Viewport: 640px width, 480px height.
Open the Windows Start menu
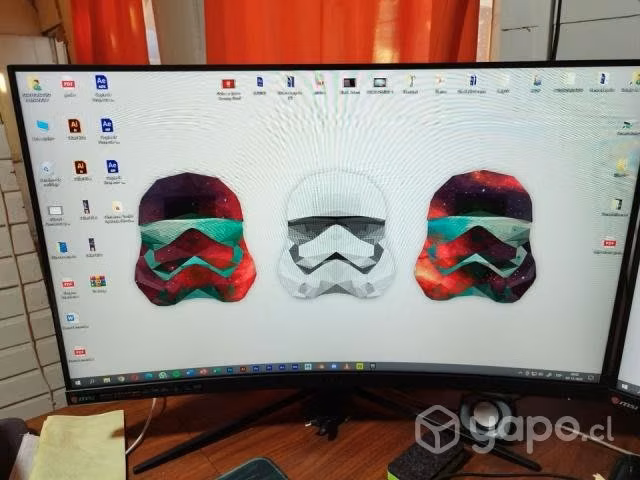click(78, 383)
